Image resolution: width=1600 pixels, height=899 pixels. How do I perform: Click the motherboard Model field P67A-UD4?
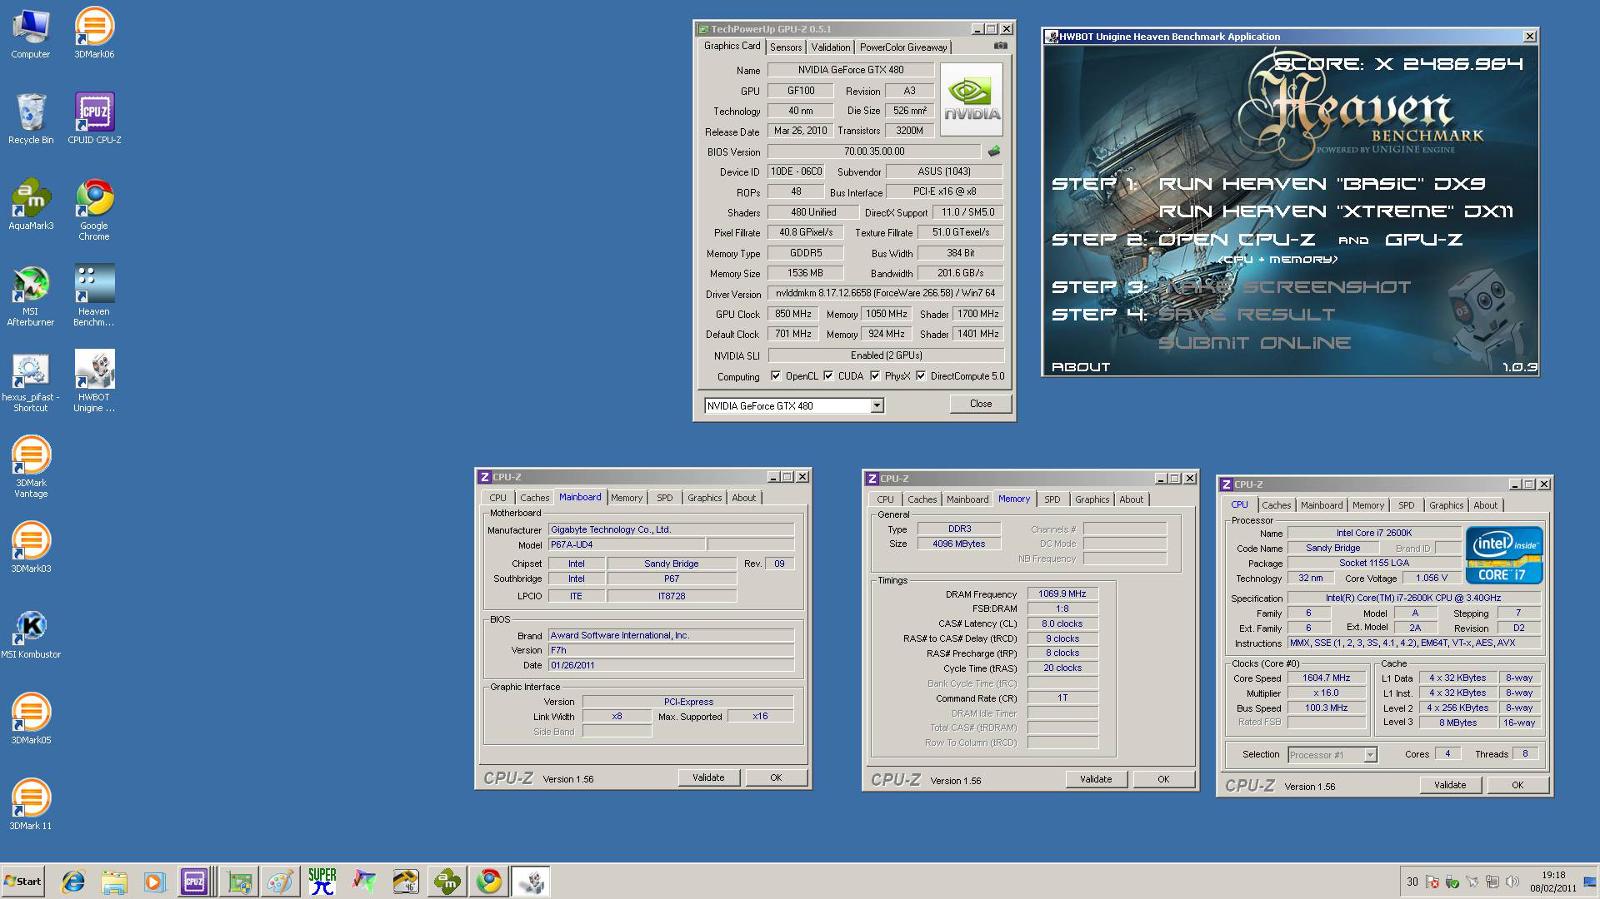click(626, 545)
